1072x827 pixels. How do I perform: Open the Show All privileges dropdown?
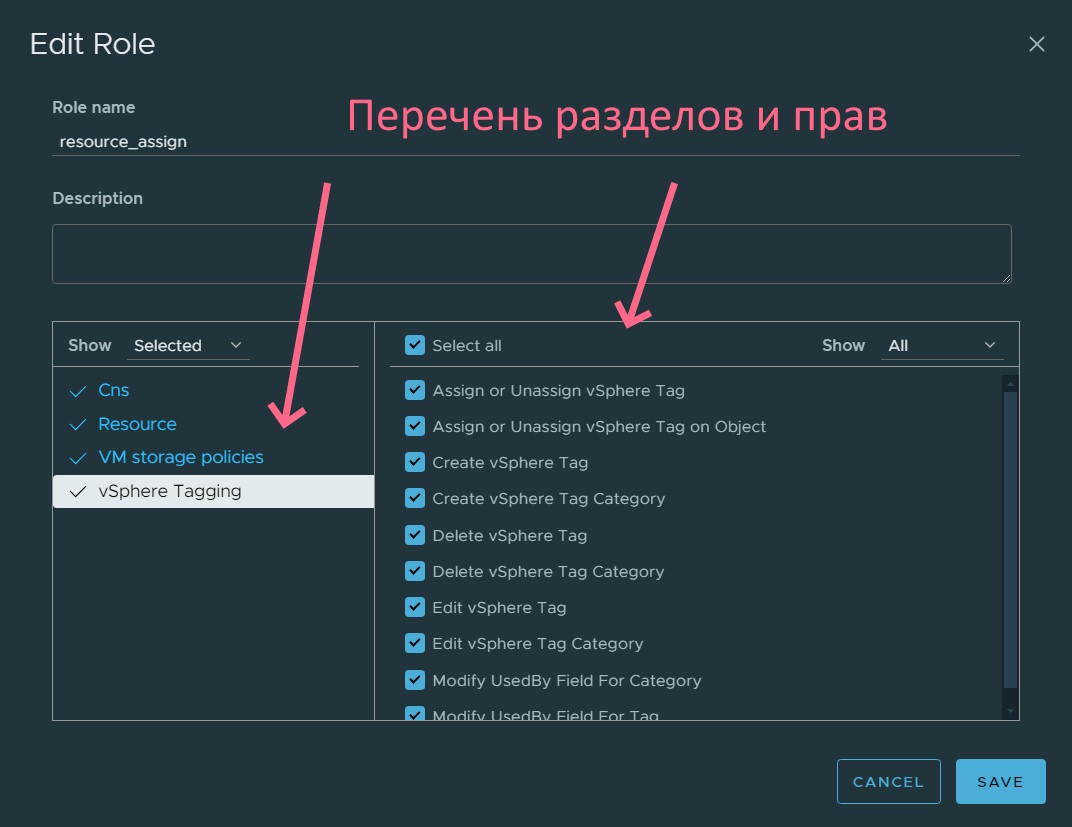(942, 346)
